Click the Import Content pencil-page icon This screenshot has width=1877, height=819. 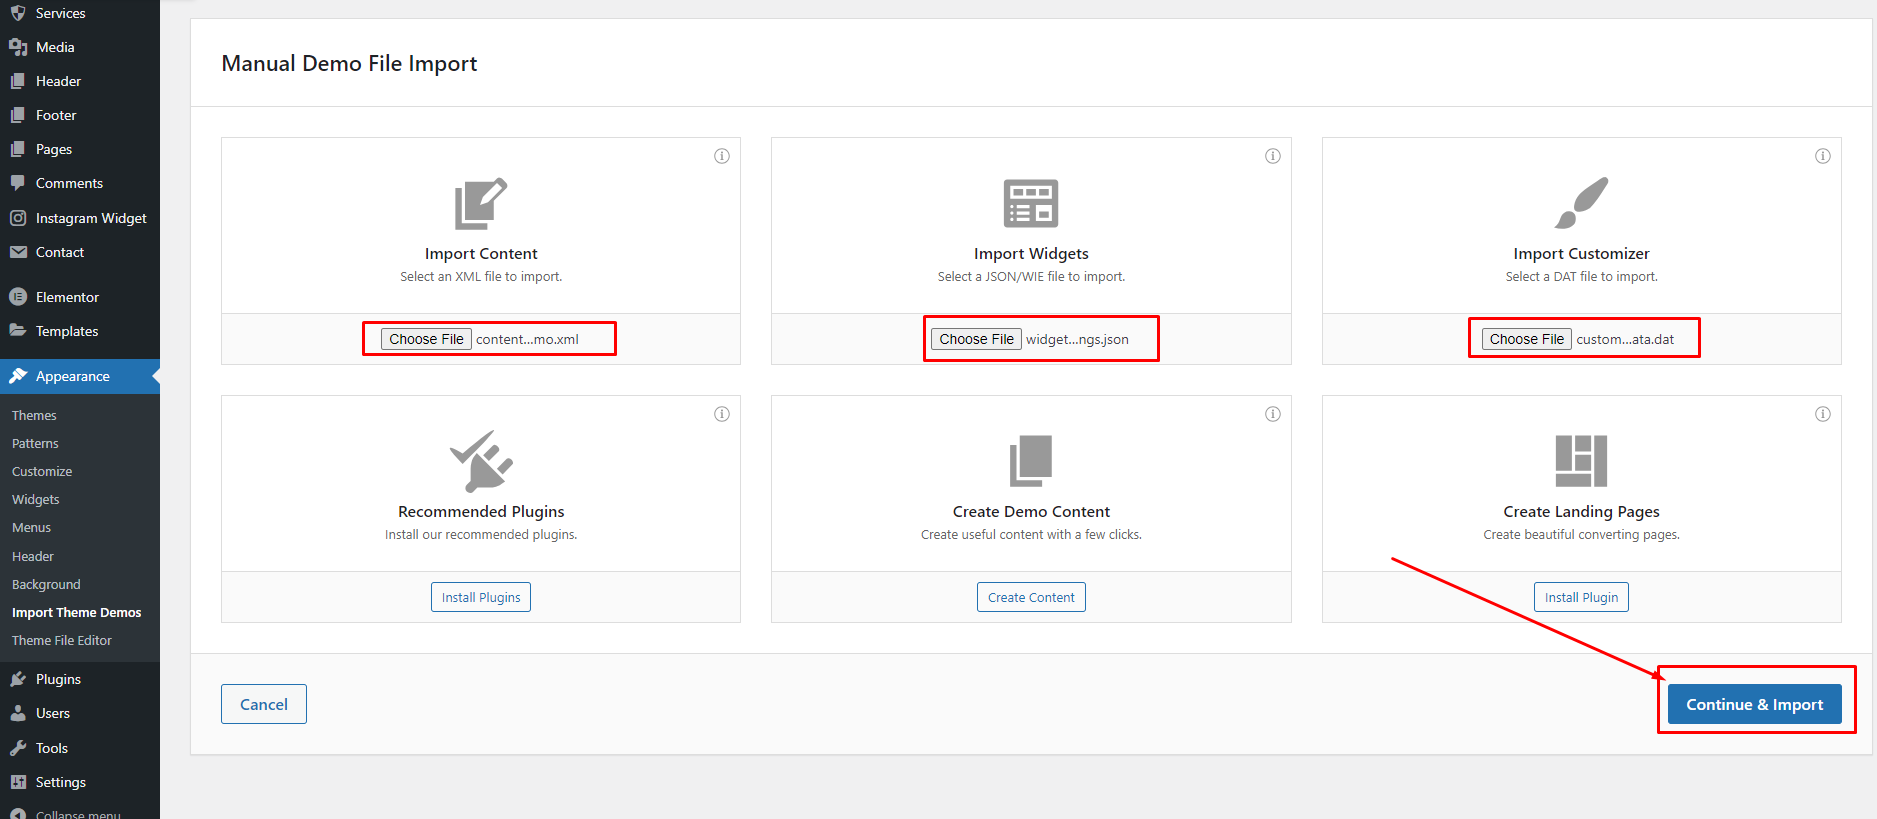tap(481, 203)
